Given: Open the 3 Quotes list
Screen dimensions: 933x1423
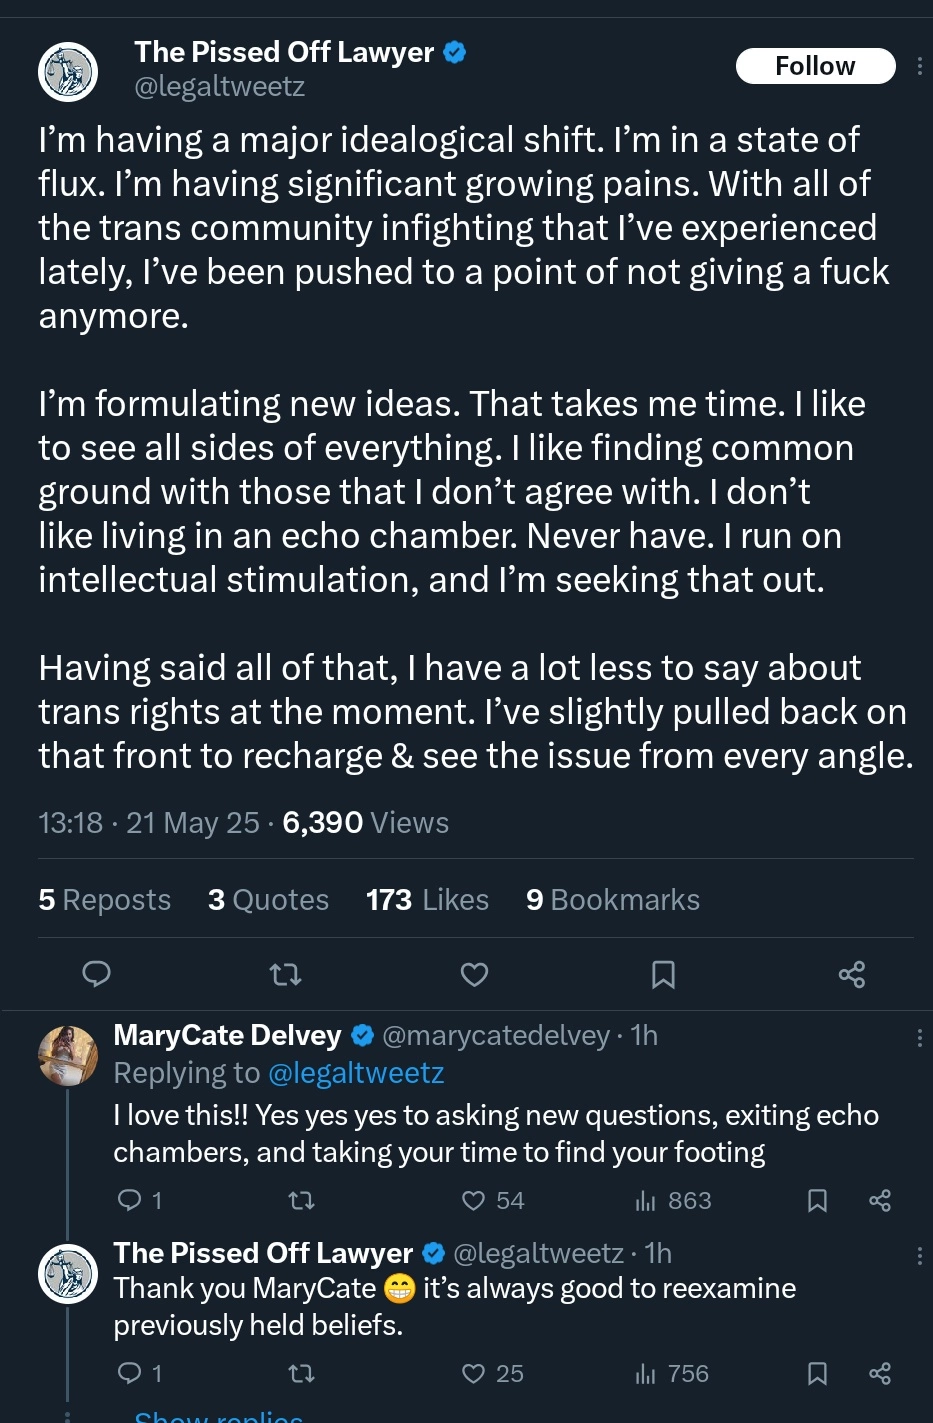Looking at the screenshot, I should (268, 900).
